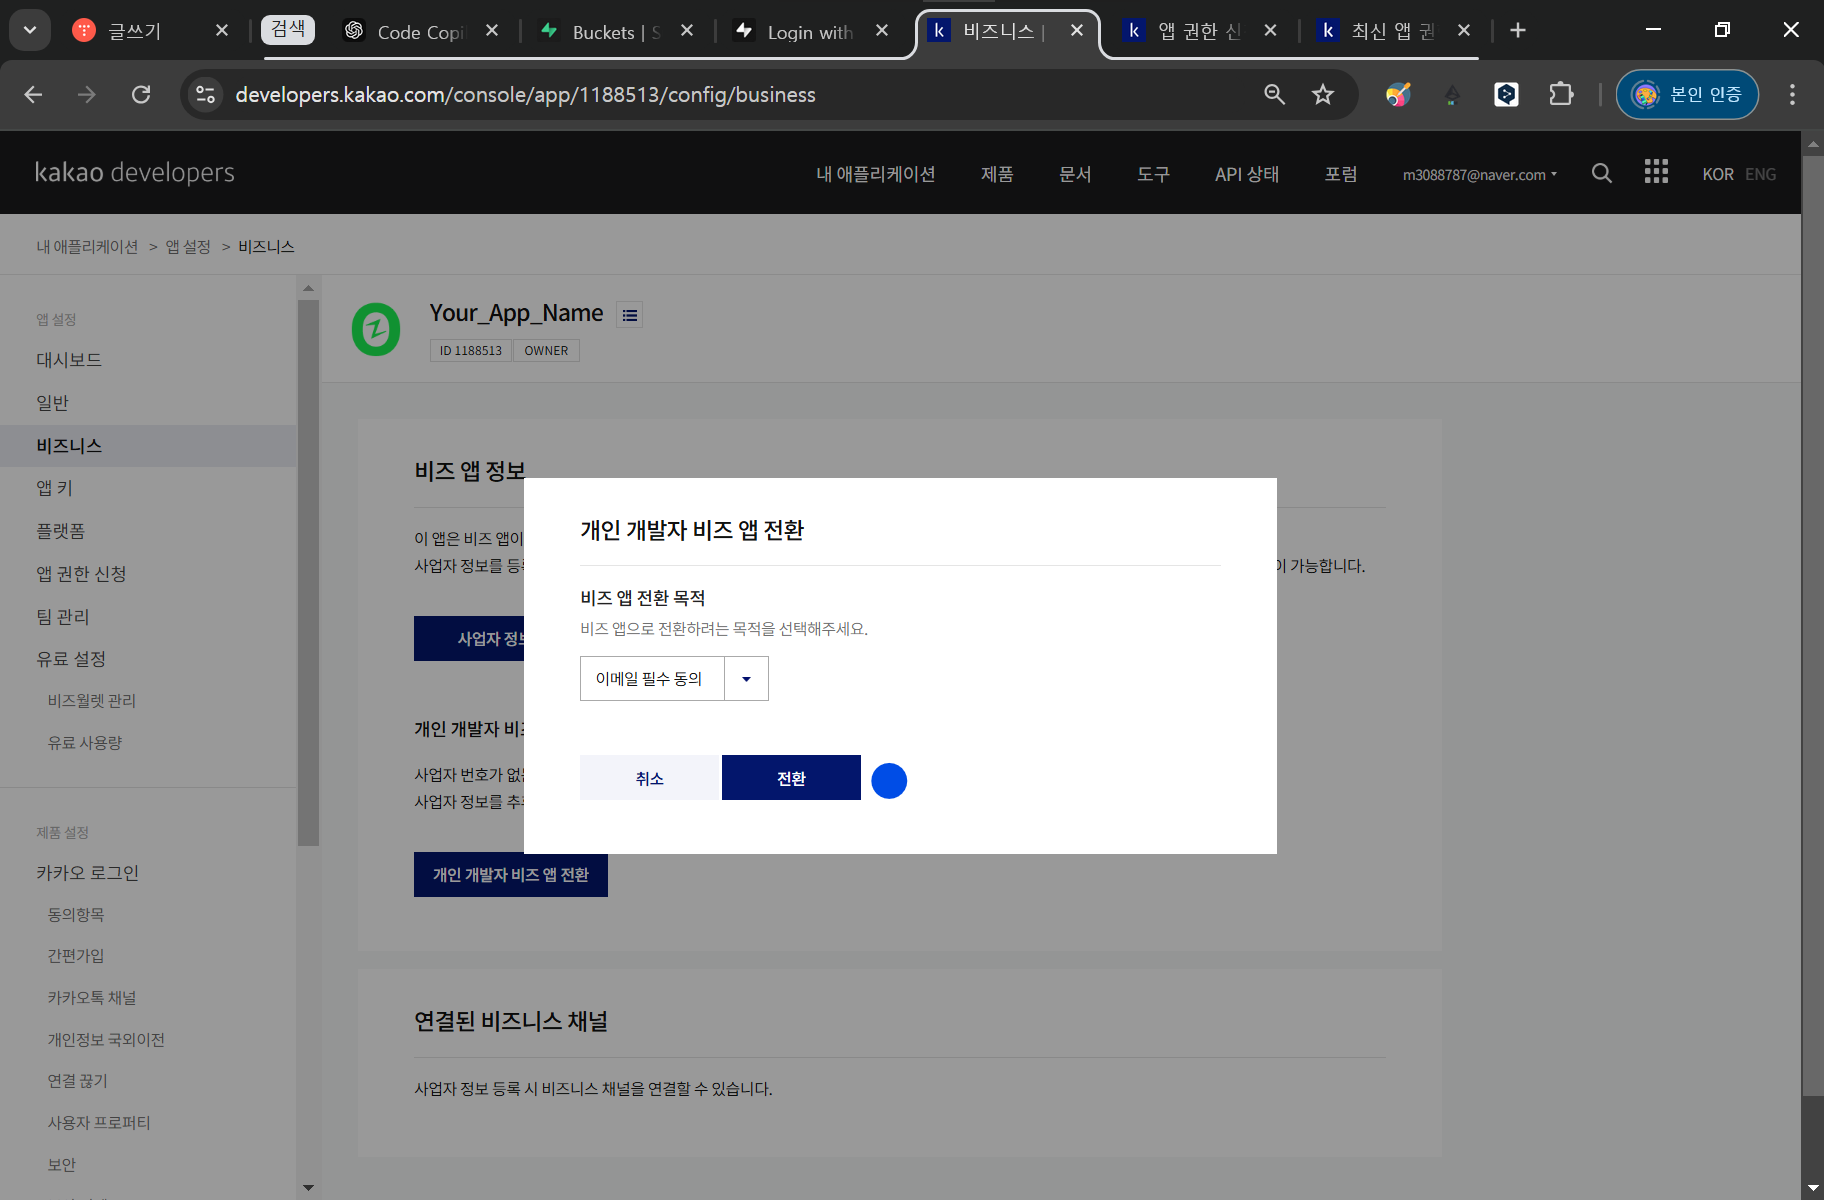
Task: Open 팀 관리 in sidebar
Action: tap(63, 617)
